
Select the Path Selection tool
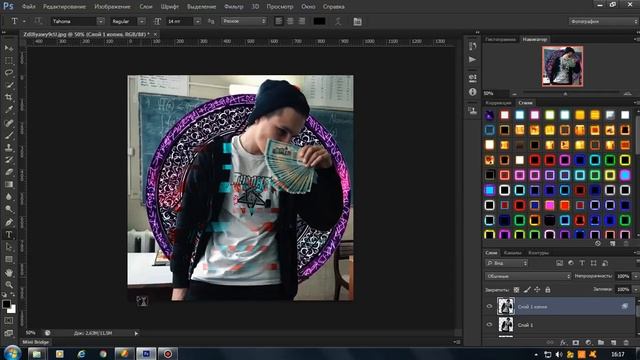coord(9,247)
